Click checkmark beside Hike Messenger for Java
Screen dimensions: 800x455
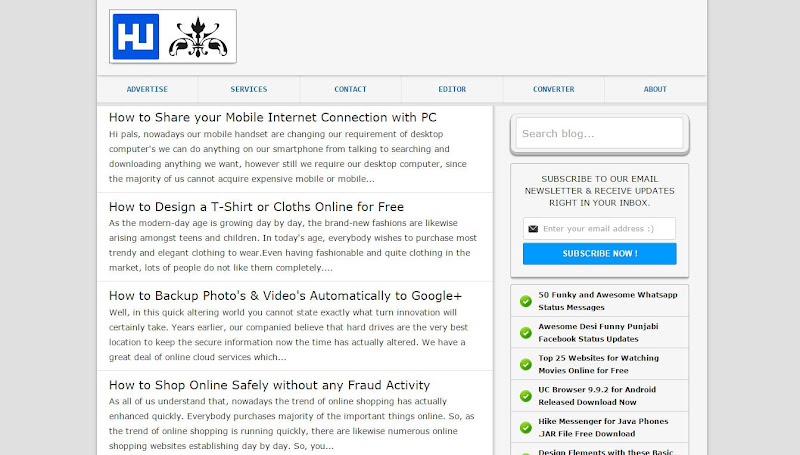coord(526,427)
